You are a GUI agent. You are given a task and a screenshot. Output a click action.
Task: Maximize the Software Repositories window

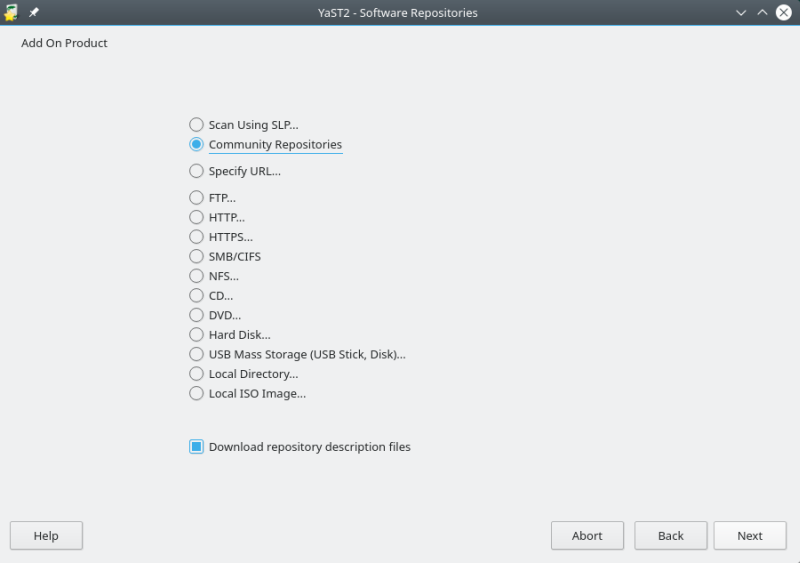tap(762, 12)
